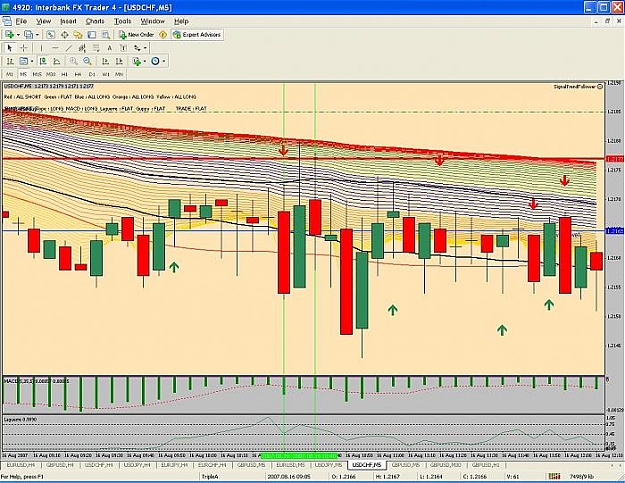Select the arrow cursor tool

click(x=10, y=48)
